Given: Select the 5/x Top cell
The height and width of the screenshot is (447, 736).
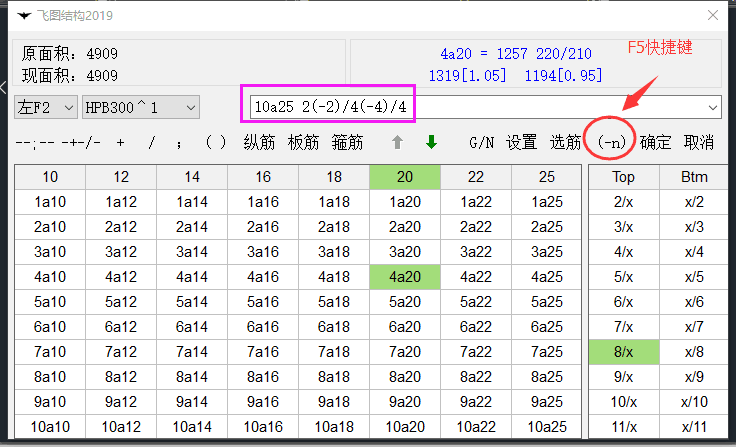Looking at the screenshot, I should click(x=624, y=277).
